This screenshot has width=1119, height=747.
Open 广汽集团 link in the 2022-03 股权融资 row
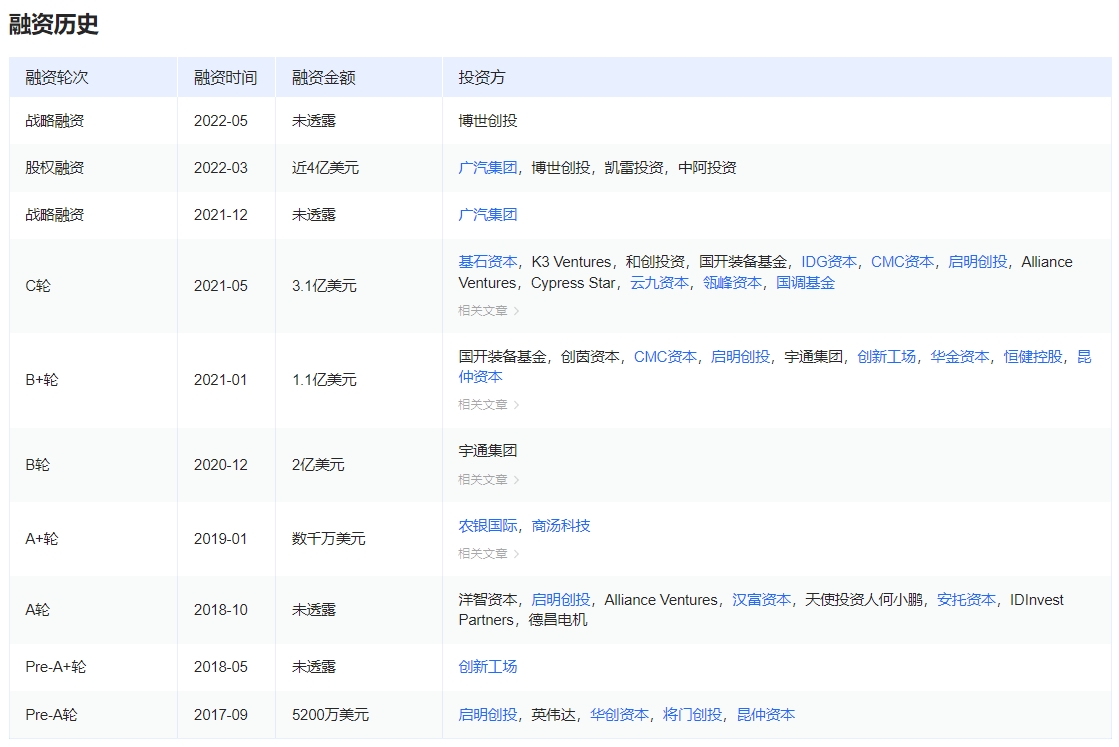coord(488,168)
